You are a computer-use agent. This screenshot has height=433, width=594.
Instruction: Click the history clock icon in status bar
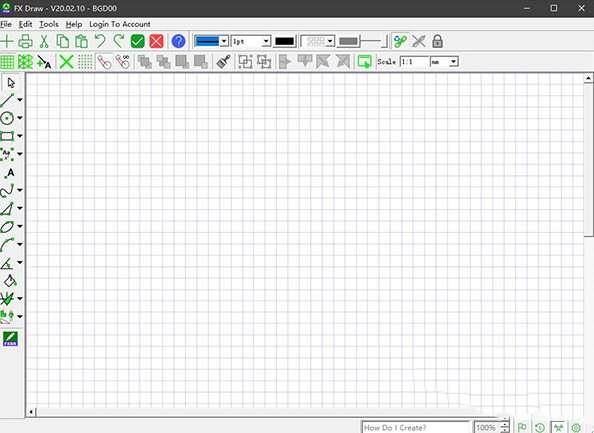tap(540, 427)
